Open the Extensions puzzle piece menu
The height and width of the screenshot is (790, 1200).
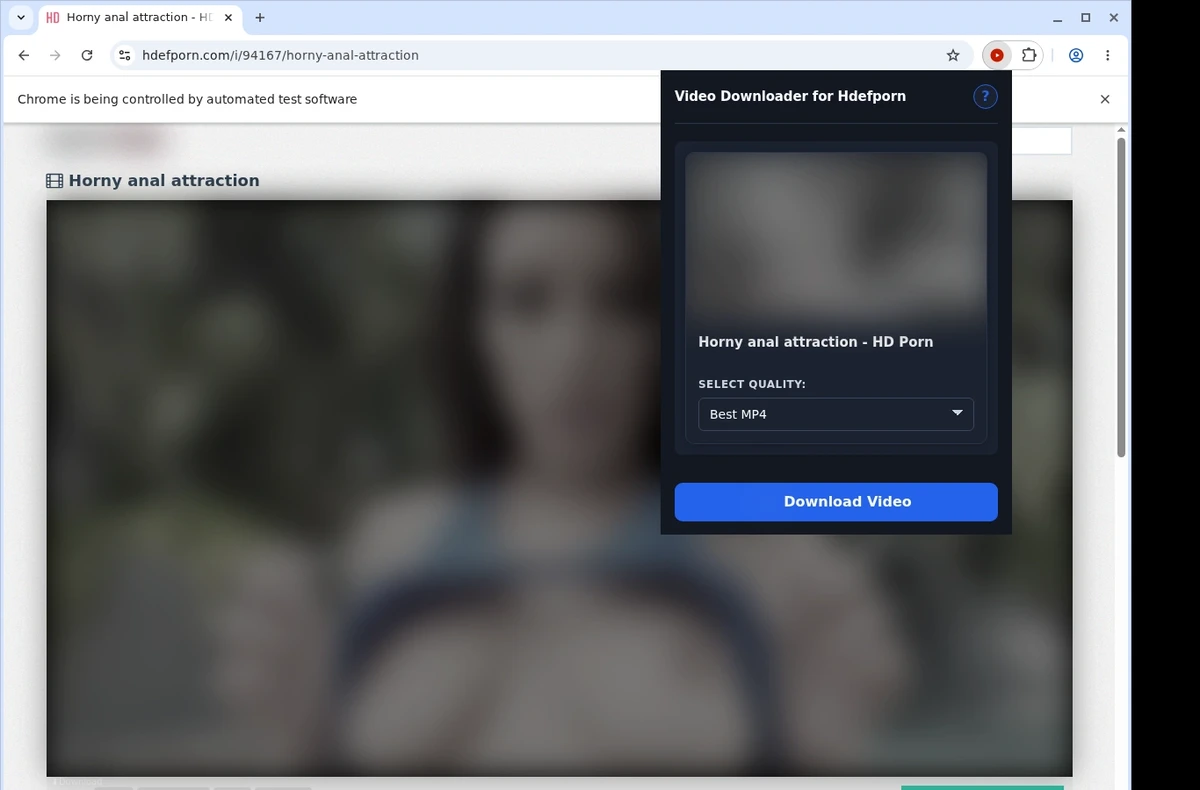click(x=1028, y=56)
